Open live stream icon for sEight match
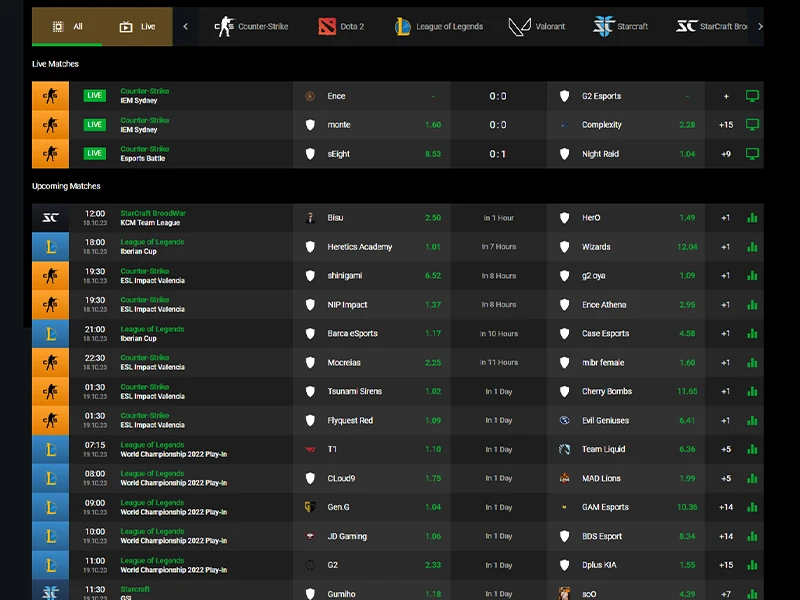 [x=752, y=154]
